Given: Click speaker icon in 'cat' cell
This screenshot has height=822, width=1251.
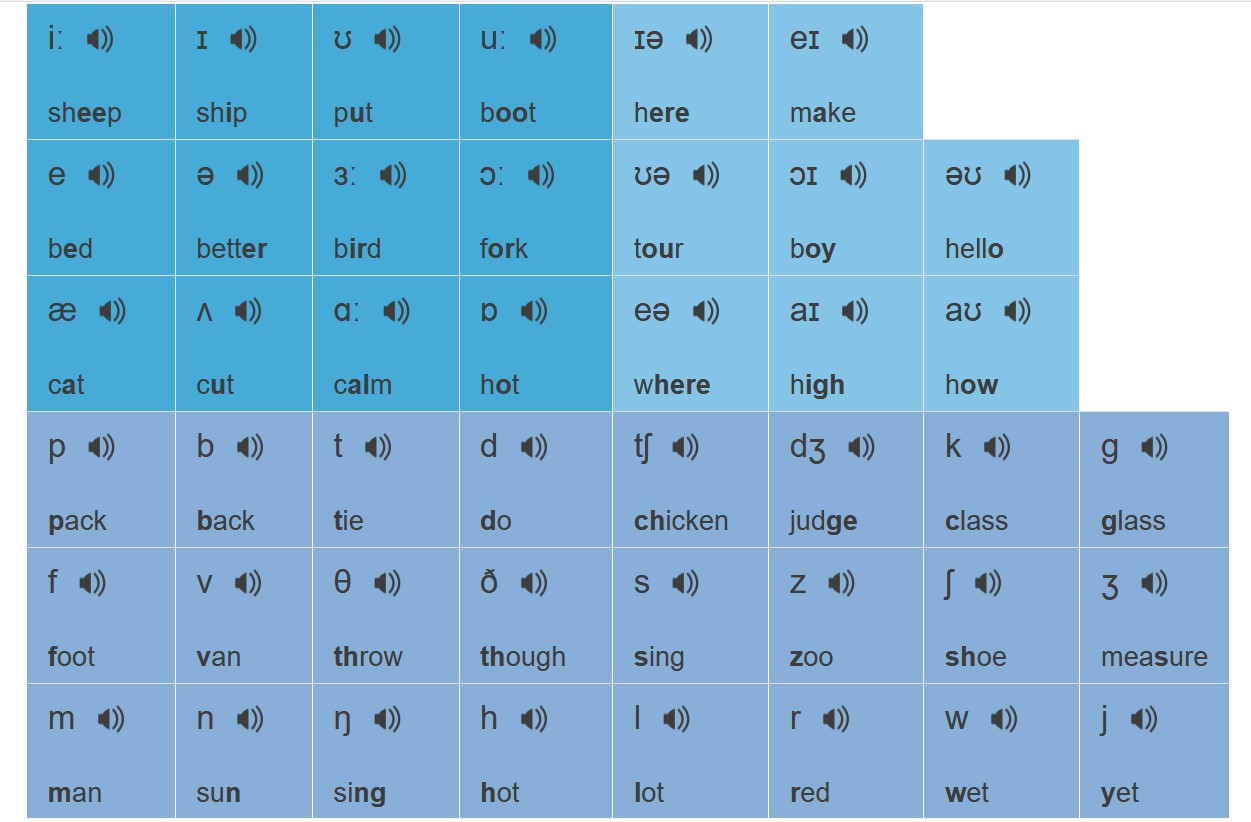Looking at the screenshot, I should [x=112, y=311].
